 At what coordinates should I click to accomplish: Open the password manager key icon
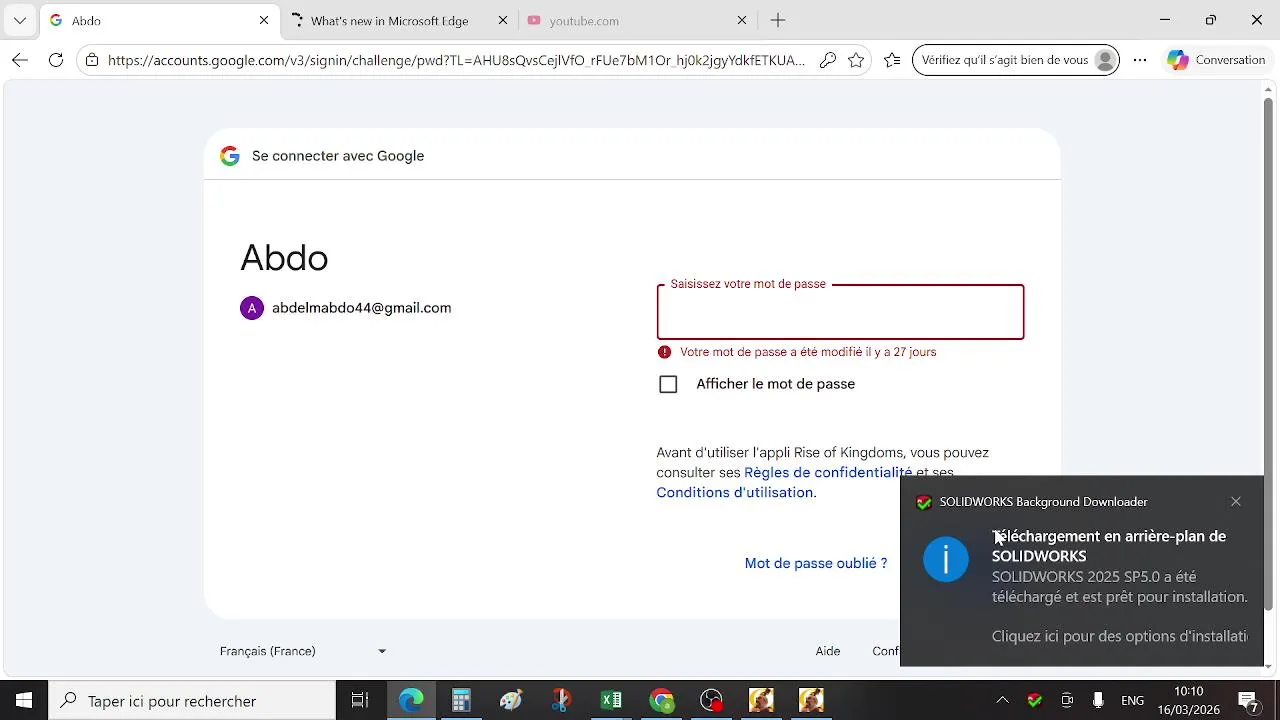(x=828, y=60)
